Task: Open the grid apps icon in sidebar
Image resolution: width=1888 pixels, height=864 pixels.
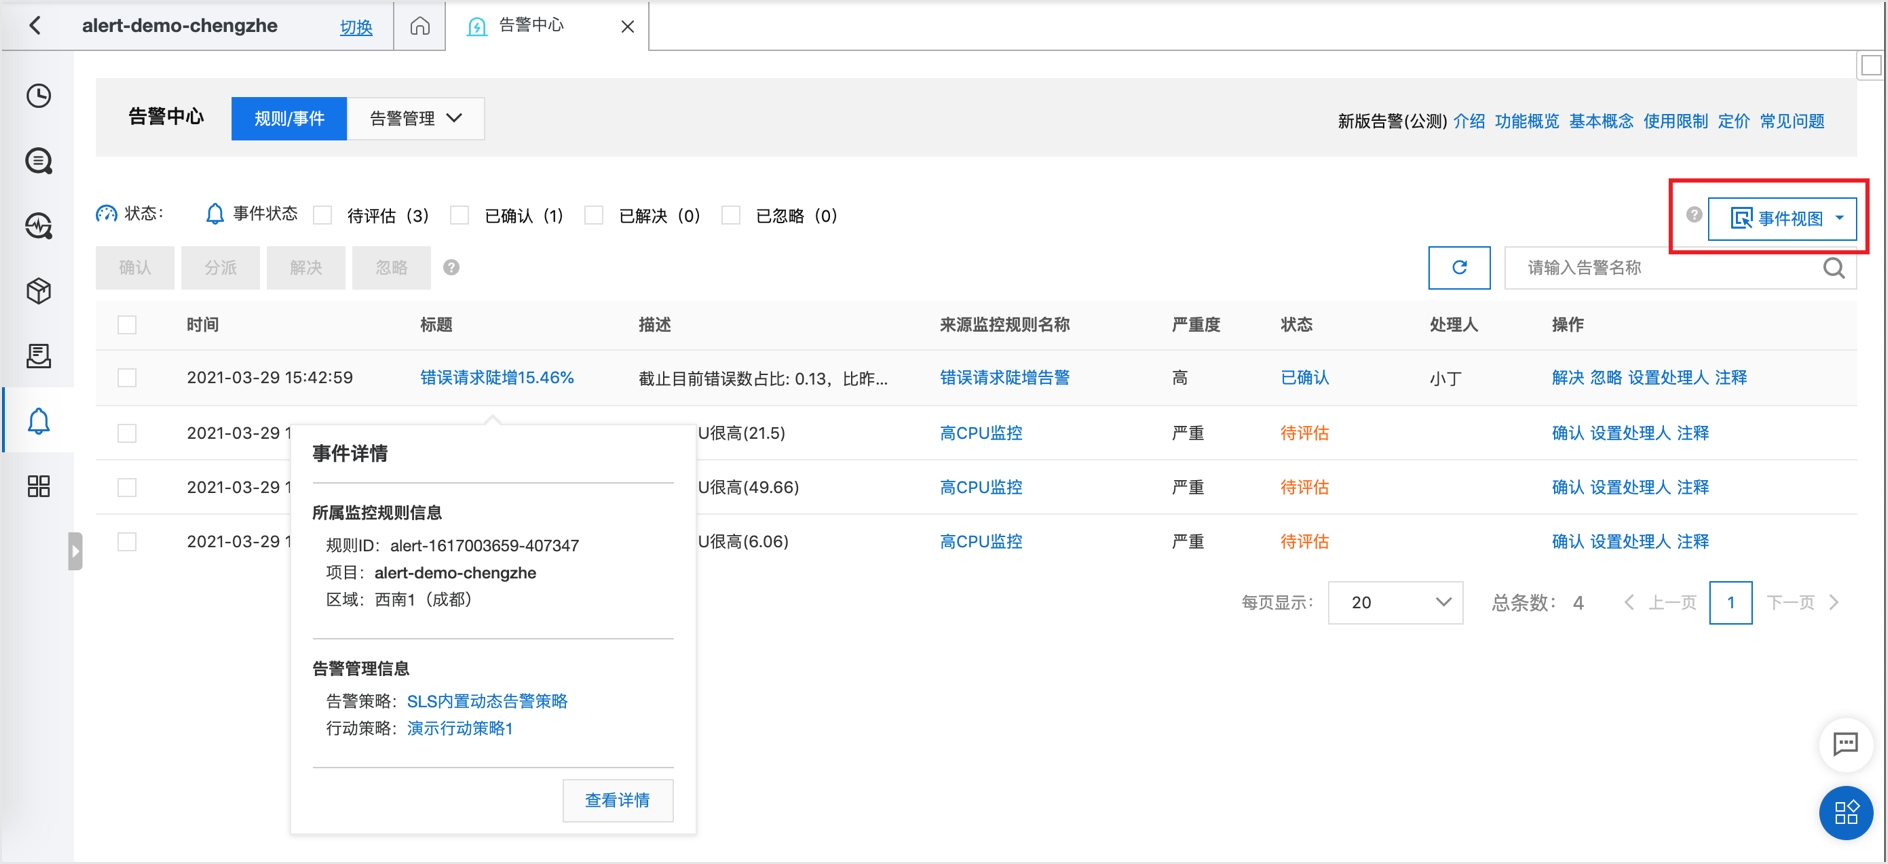Action: point(39,486)
